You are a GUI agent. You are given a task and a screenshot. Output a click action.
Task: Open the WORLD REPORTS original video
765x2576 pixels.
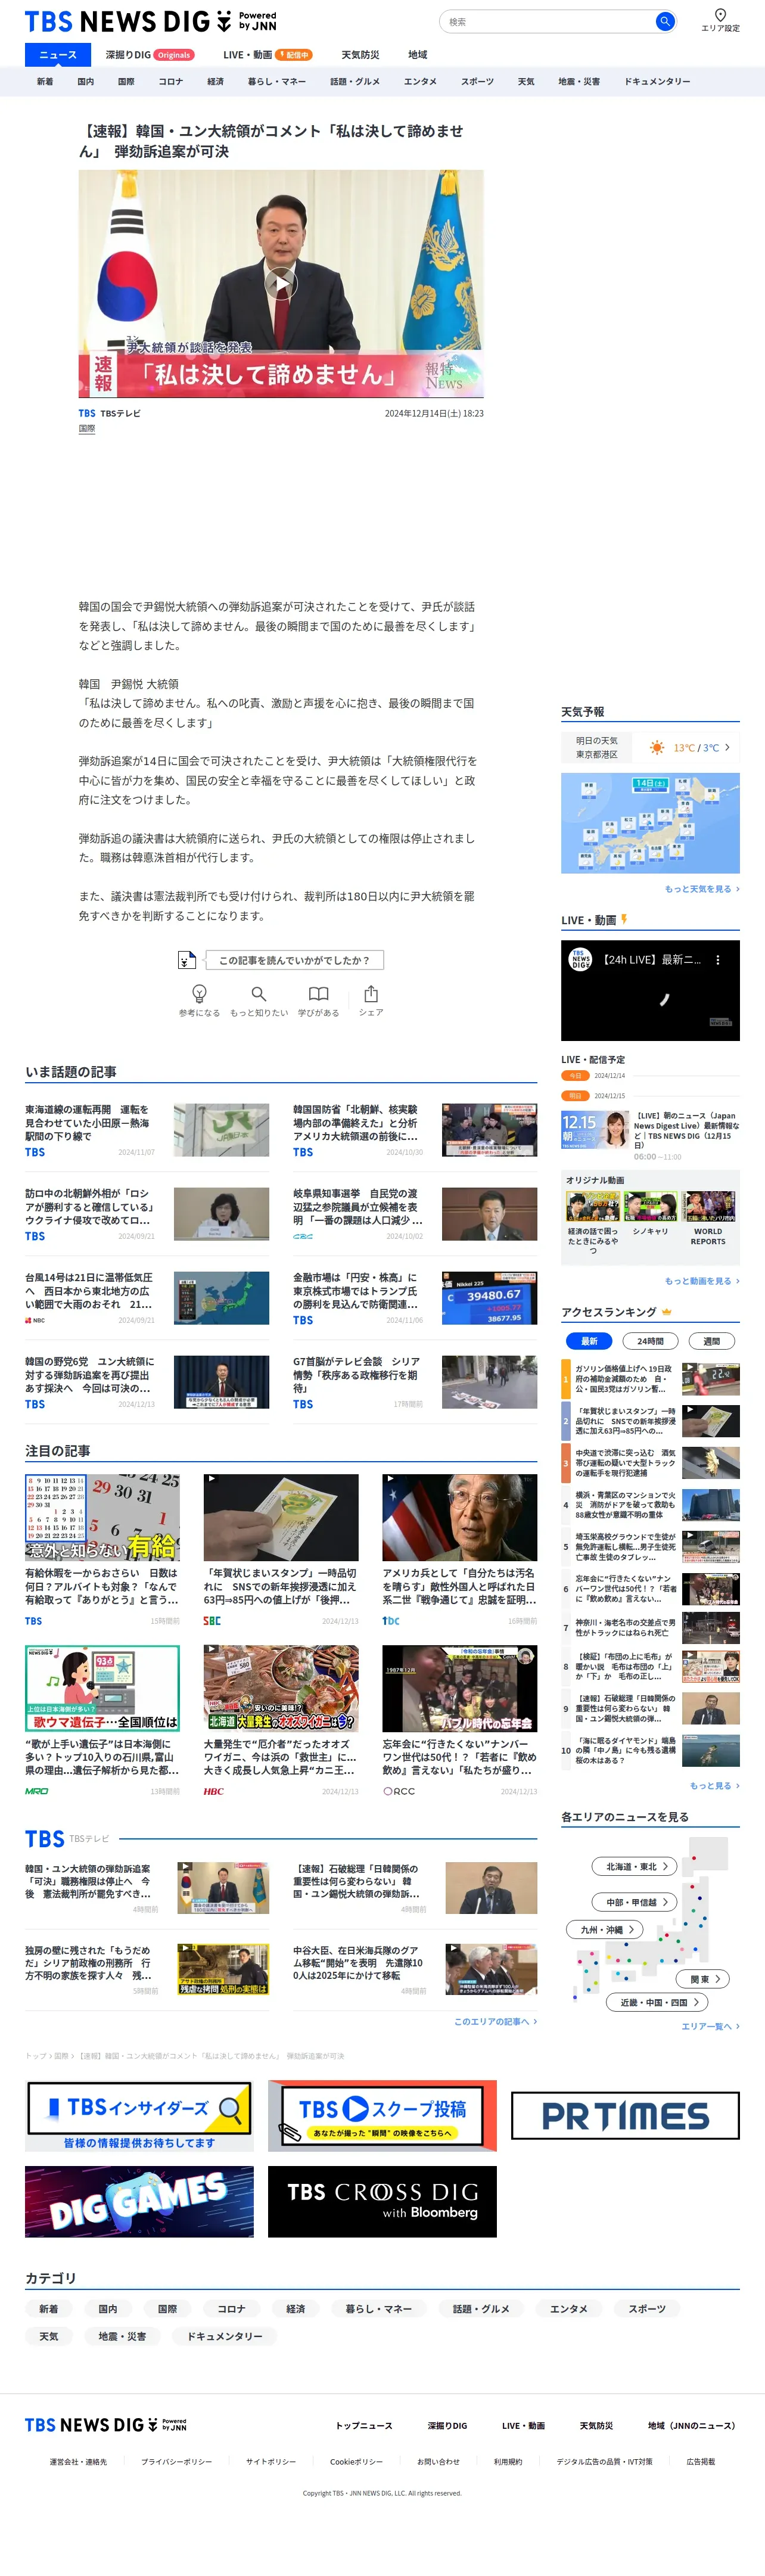(x=708, y=1219)
